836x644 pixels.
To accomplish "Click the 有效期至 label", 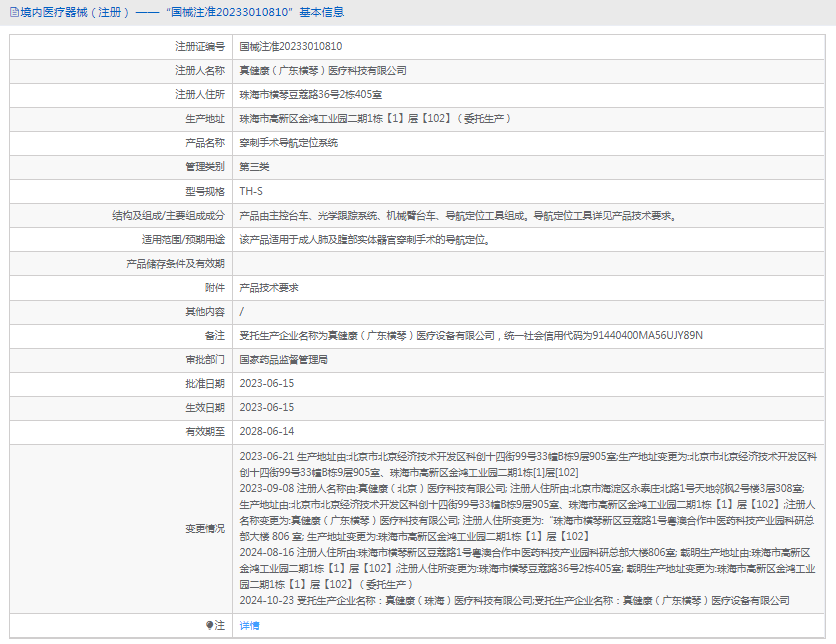I will 205,432.
